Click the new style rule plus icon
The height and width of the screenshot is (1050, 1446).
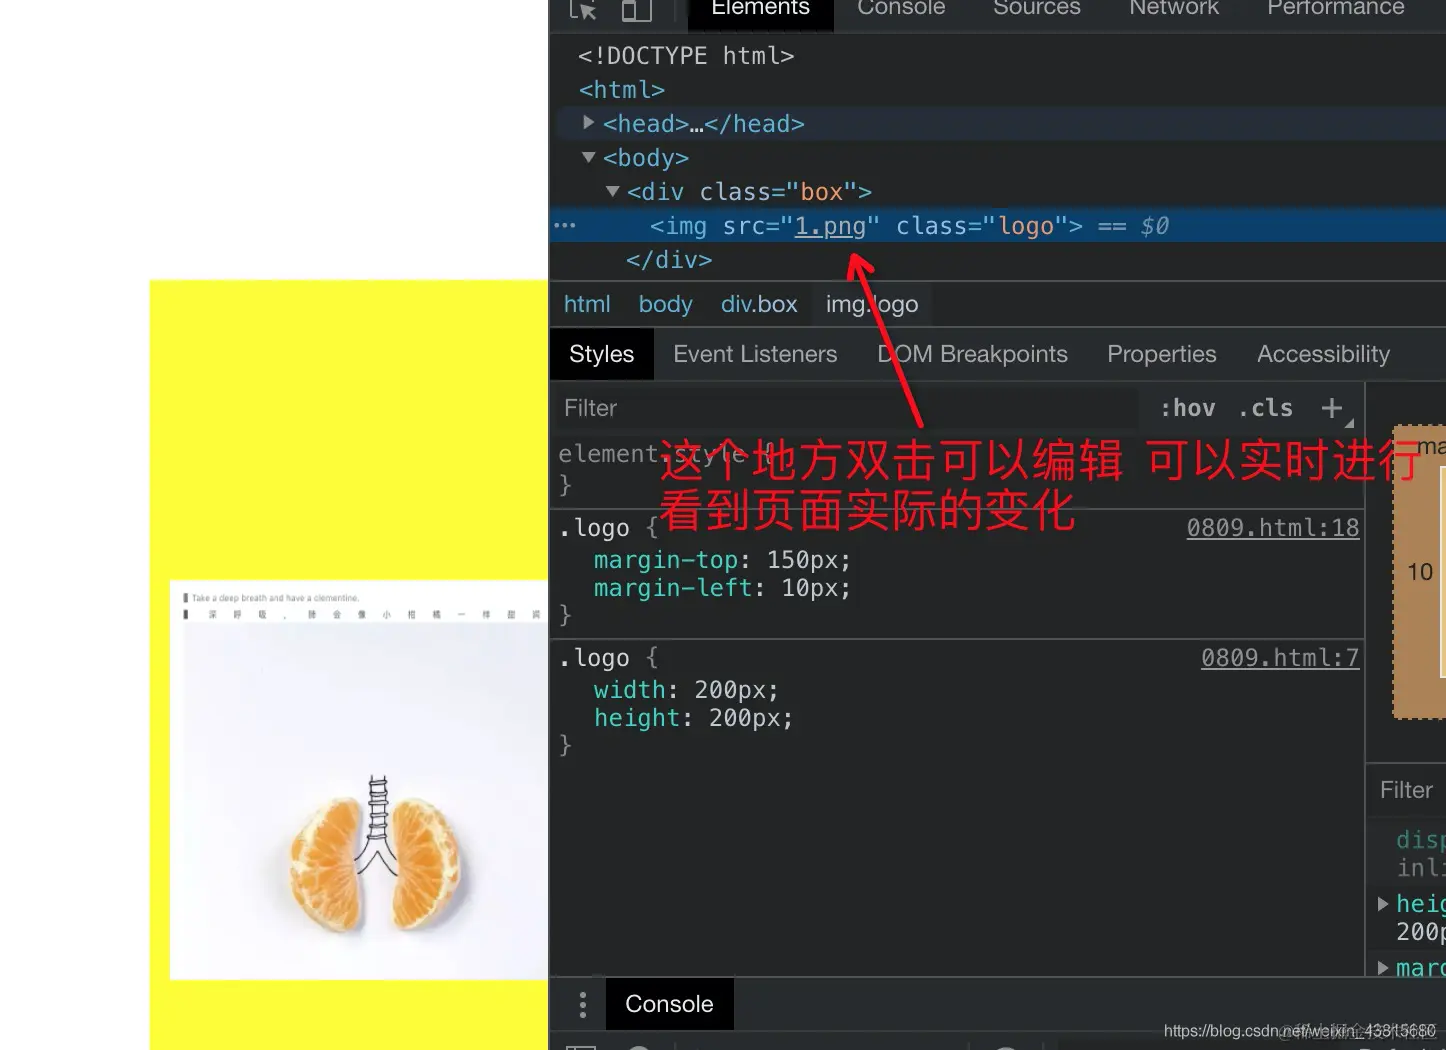(1333, 407)
